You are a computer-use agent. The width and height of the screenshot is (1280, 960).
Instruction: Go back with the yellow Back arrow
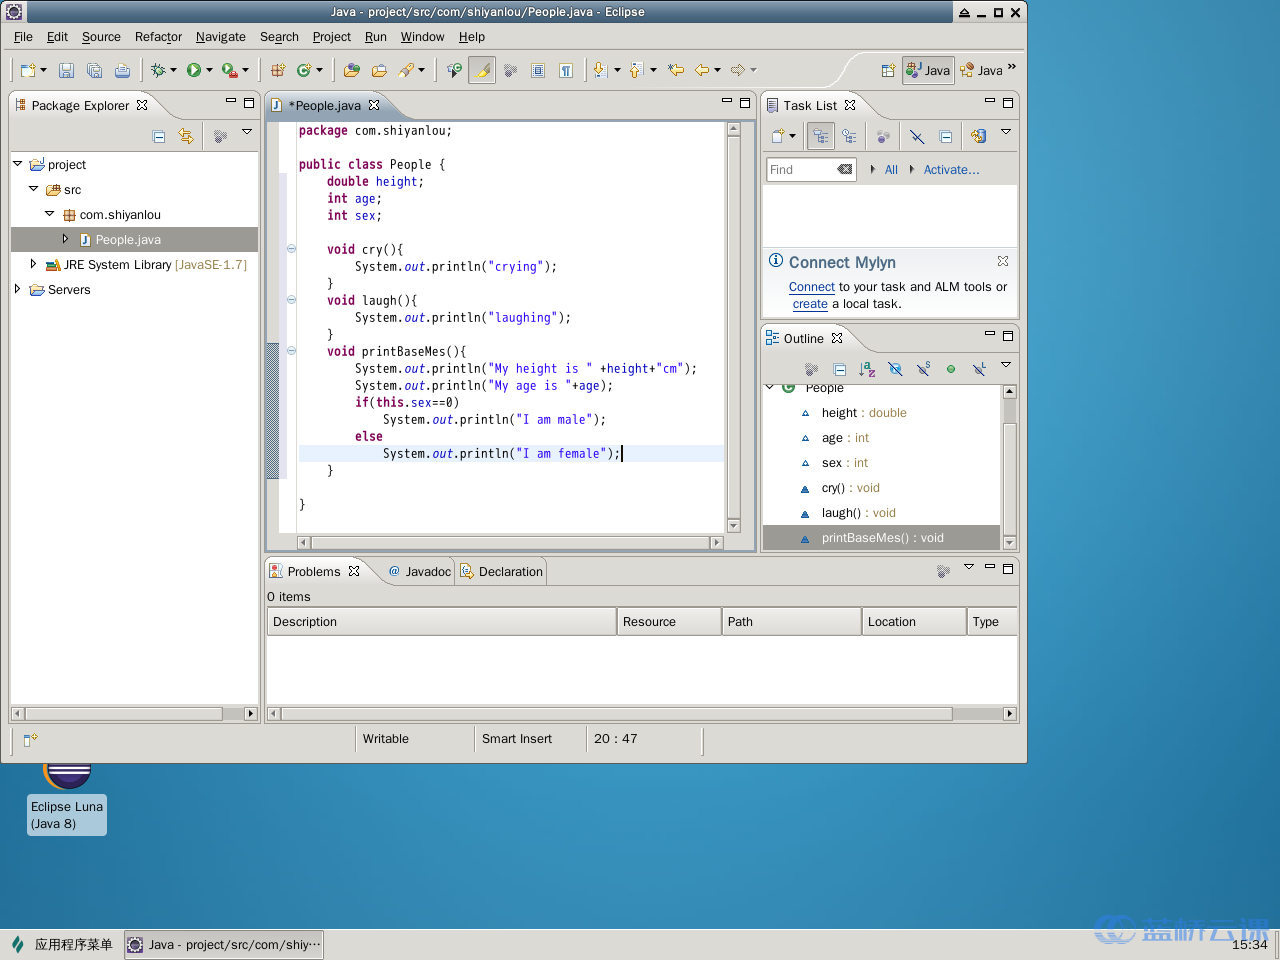(702, 70)
